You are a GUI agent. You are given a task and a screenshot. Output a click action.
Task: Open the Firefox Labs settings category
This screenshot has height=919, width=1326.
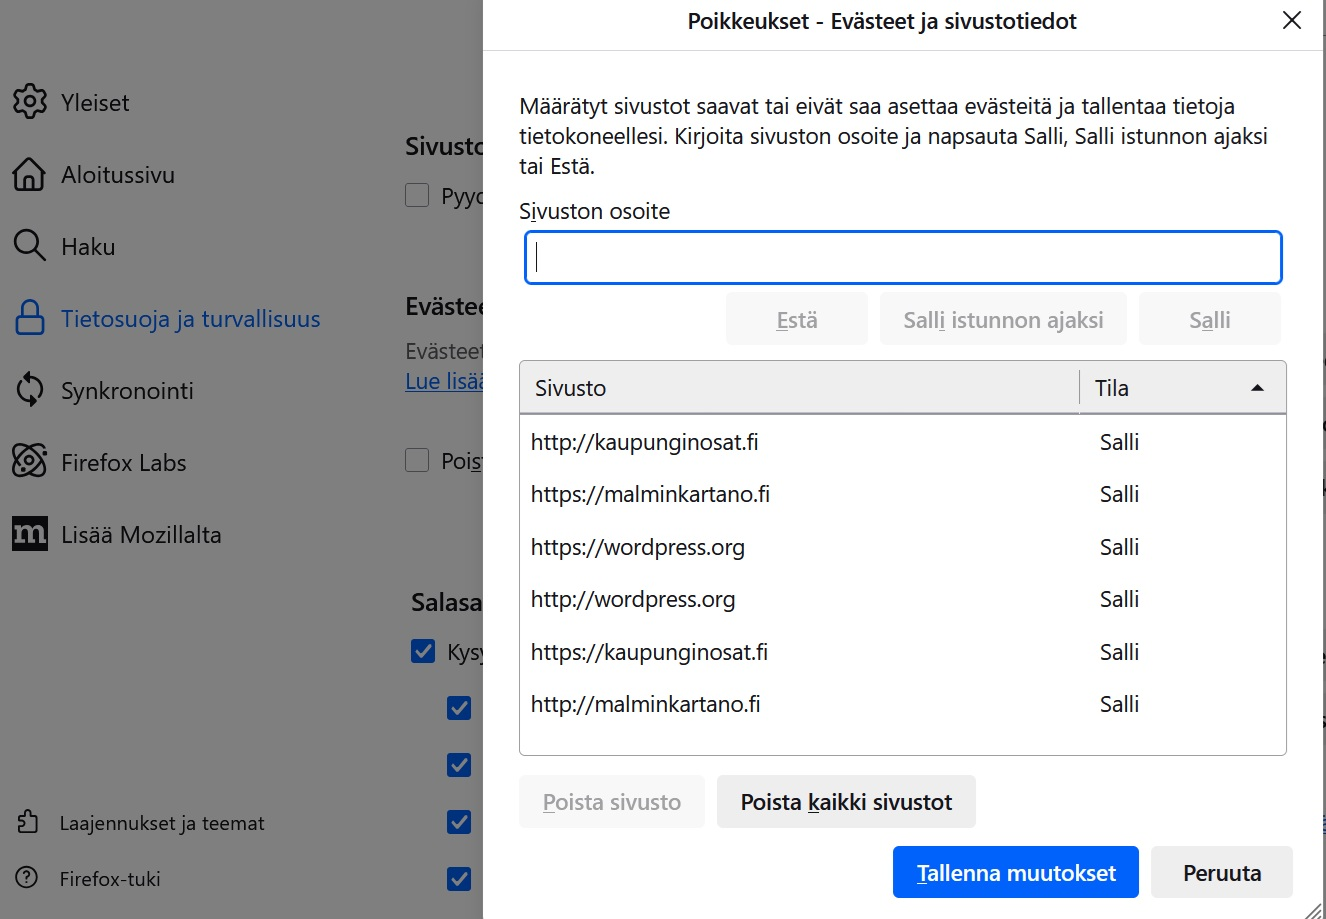[123, 462]
